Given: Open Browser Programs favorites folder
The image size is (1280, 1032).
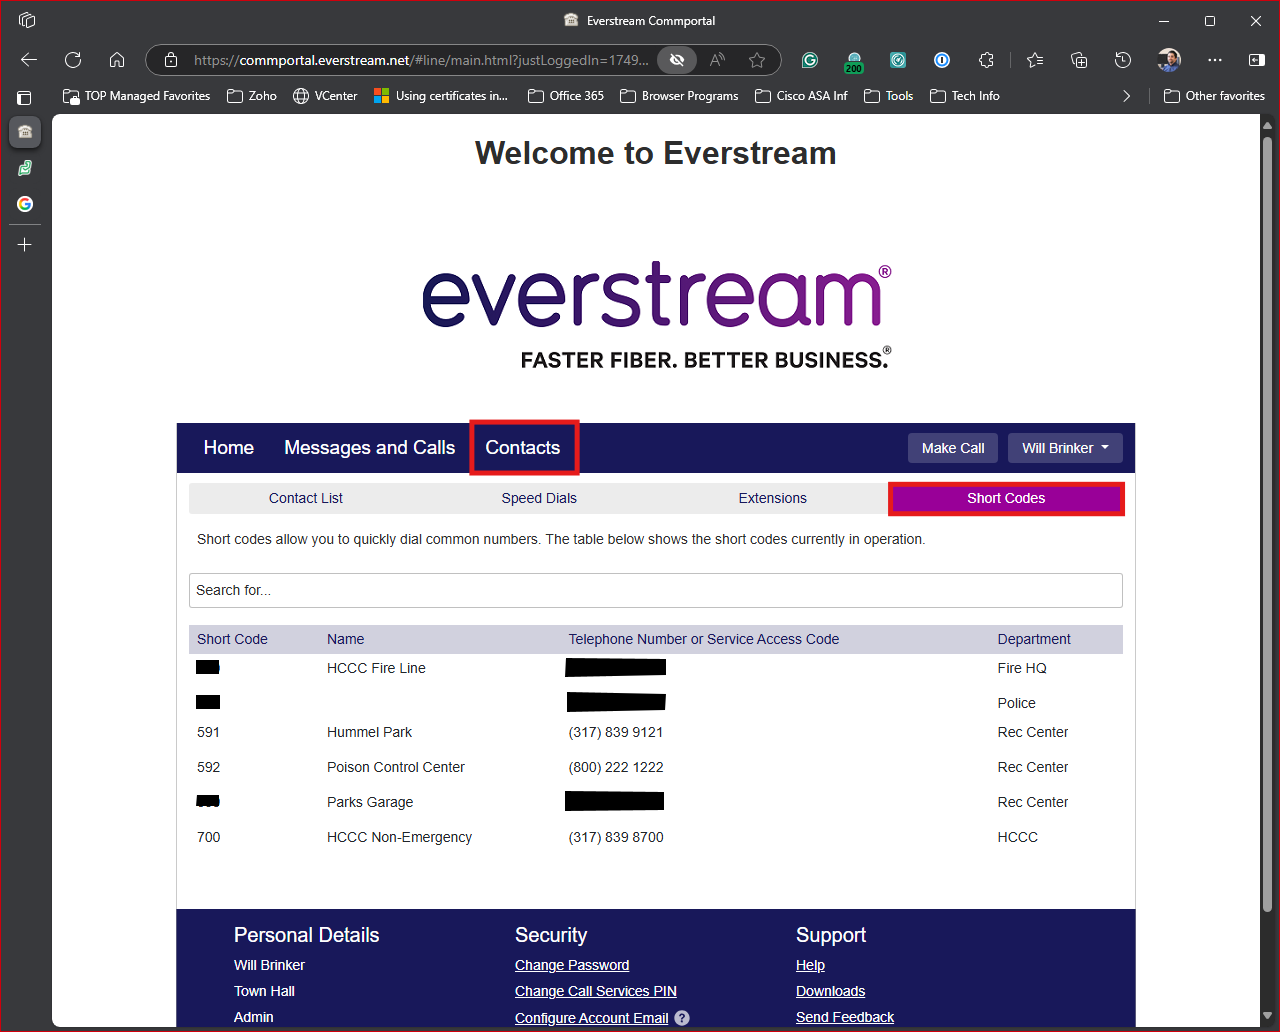Looking at the screenshot, I should [679, 96].
